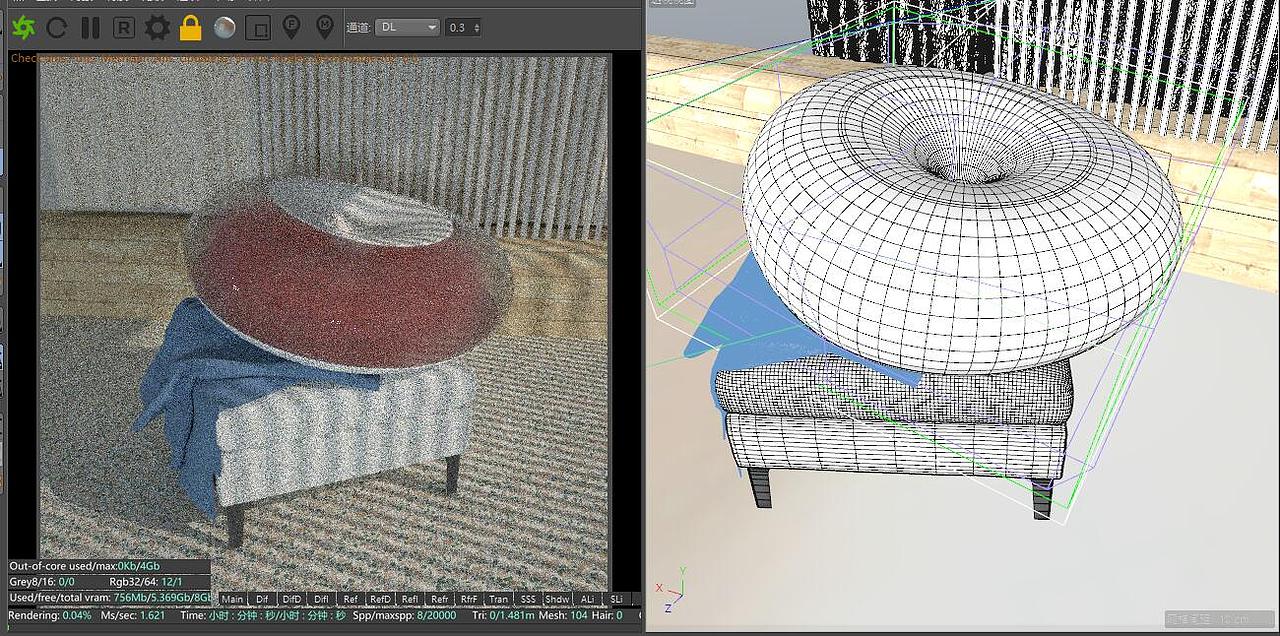Screen dimensions: 1280x636
Task: Select the material picker M pin icon
Action: pyautogui.click(x=324, y=28)
